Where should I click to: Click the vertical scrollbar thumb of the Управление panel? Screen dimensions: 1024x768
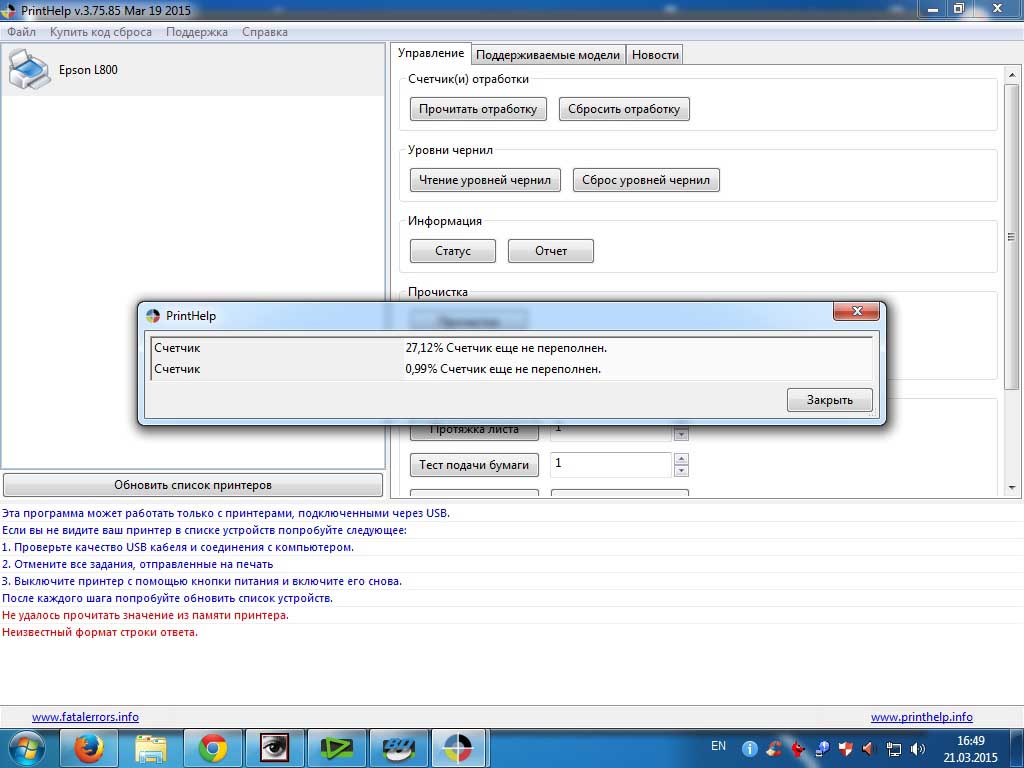coord(1012,237)
